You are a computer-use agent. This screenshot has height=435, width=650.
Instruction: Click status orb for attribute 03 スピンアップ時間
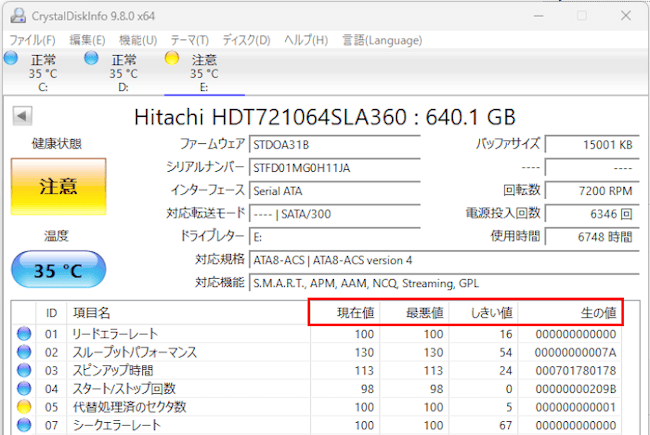(24, 370)
